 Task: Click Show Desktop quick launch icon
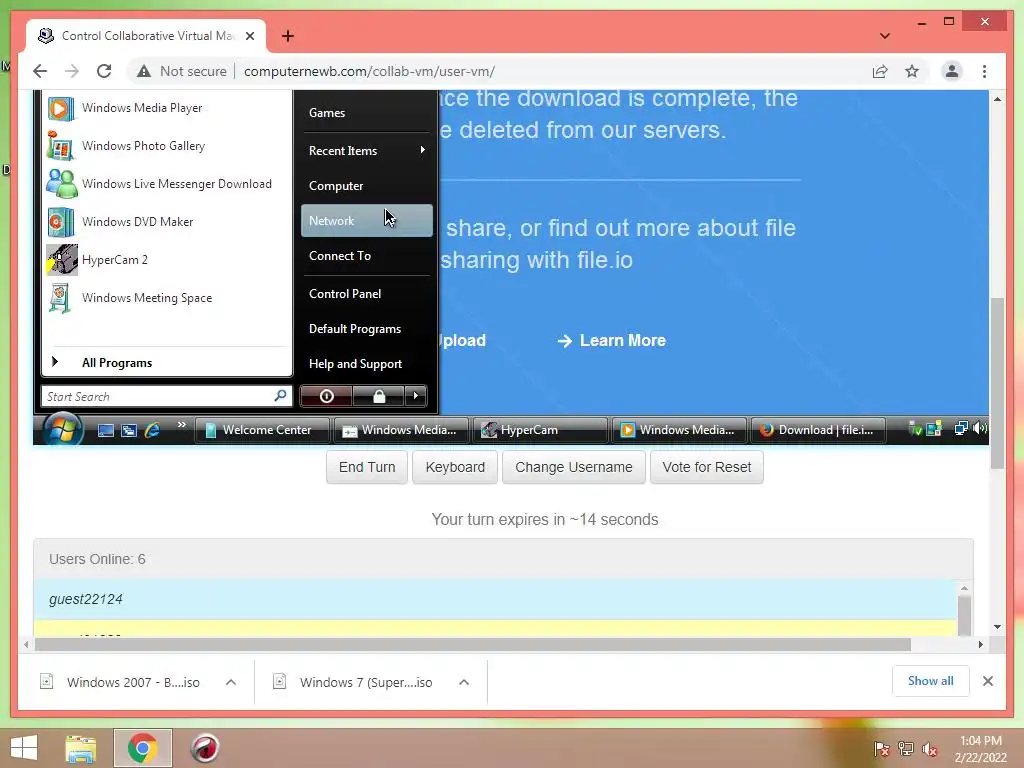point(105,430)
